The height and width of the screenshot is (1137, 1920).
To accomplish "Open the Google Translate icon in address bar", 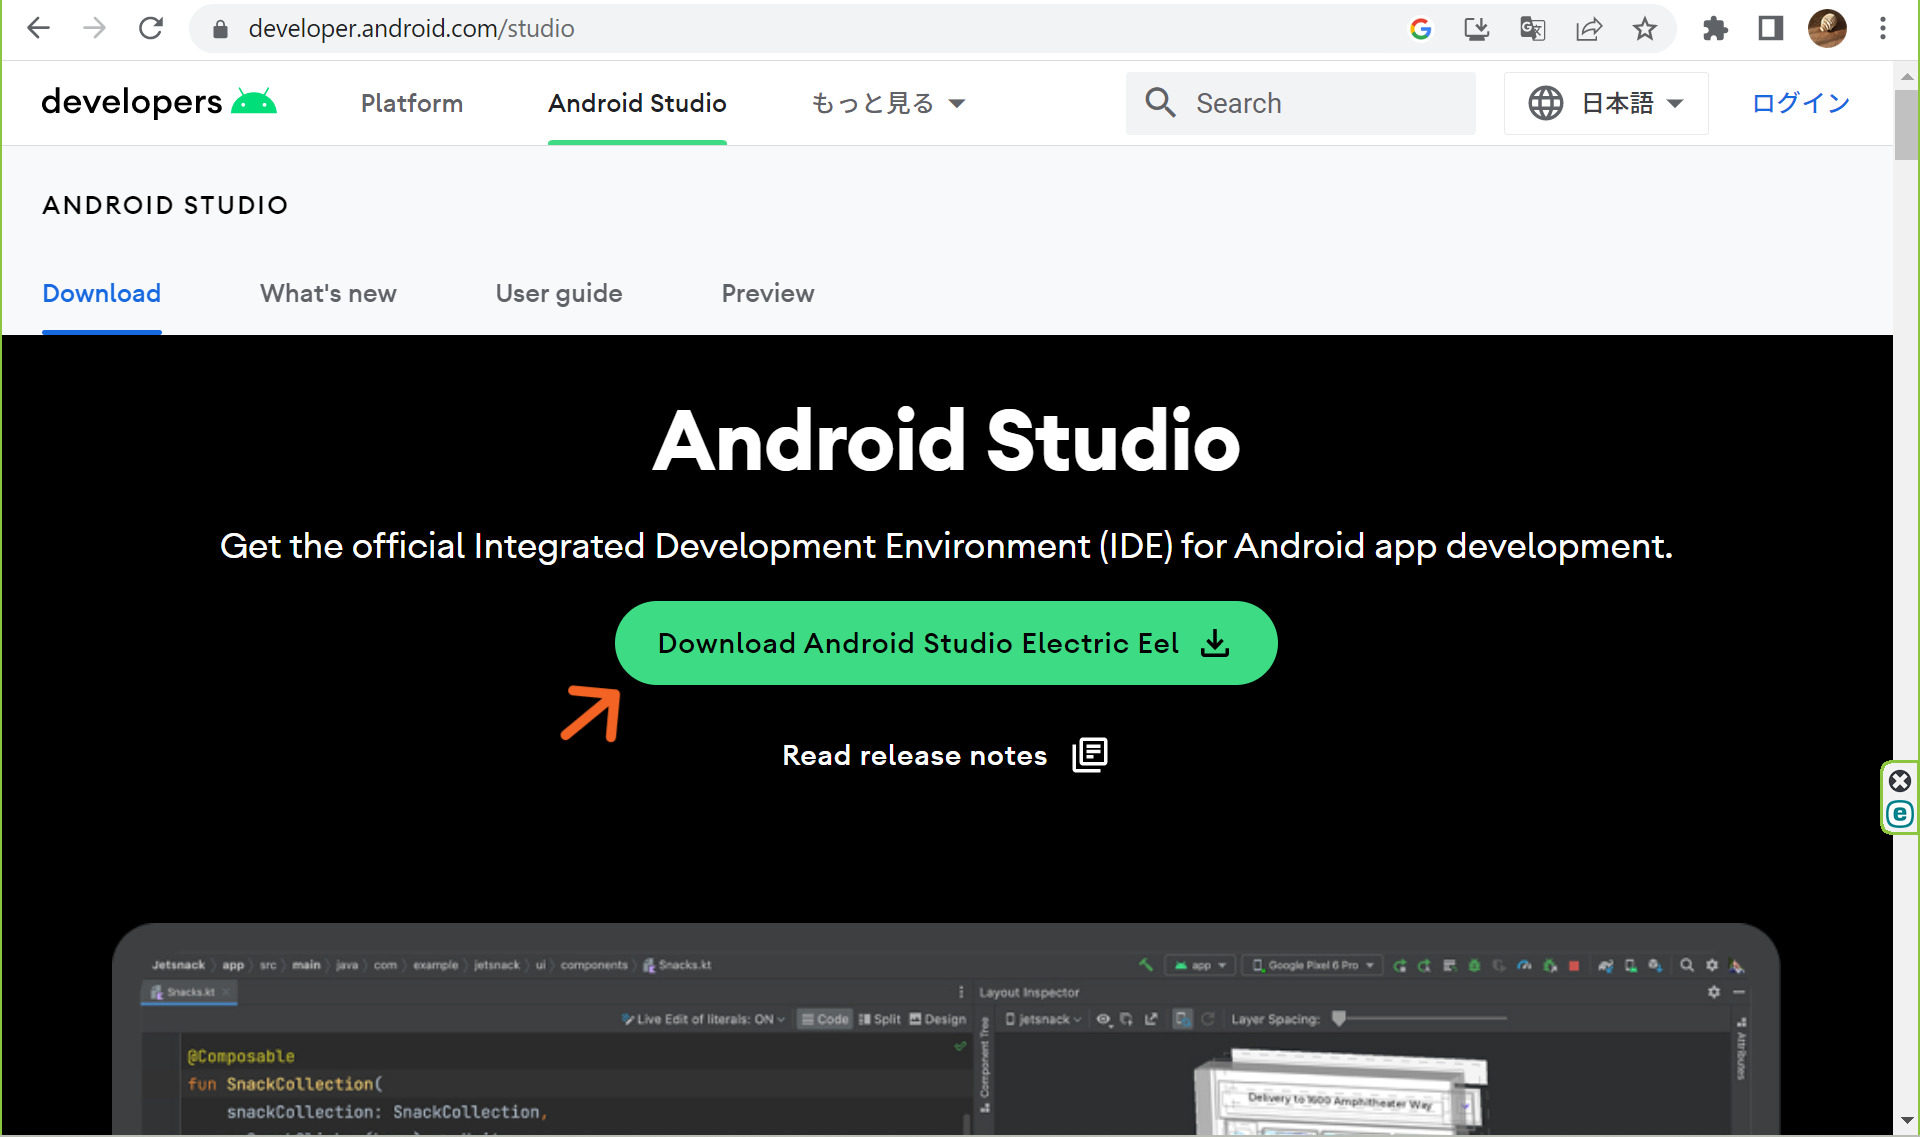I will click(1532, 28).
